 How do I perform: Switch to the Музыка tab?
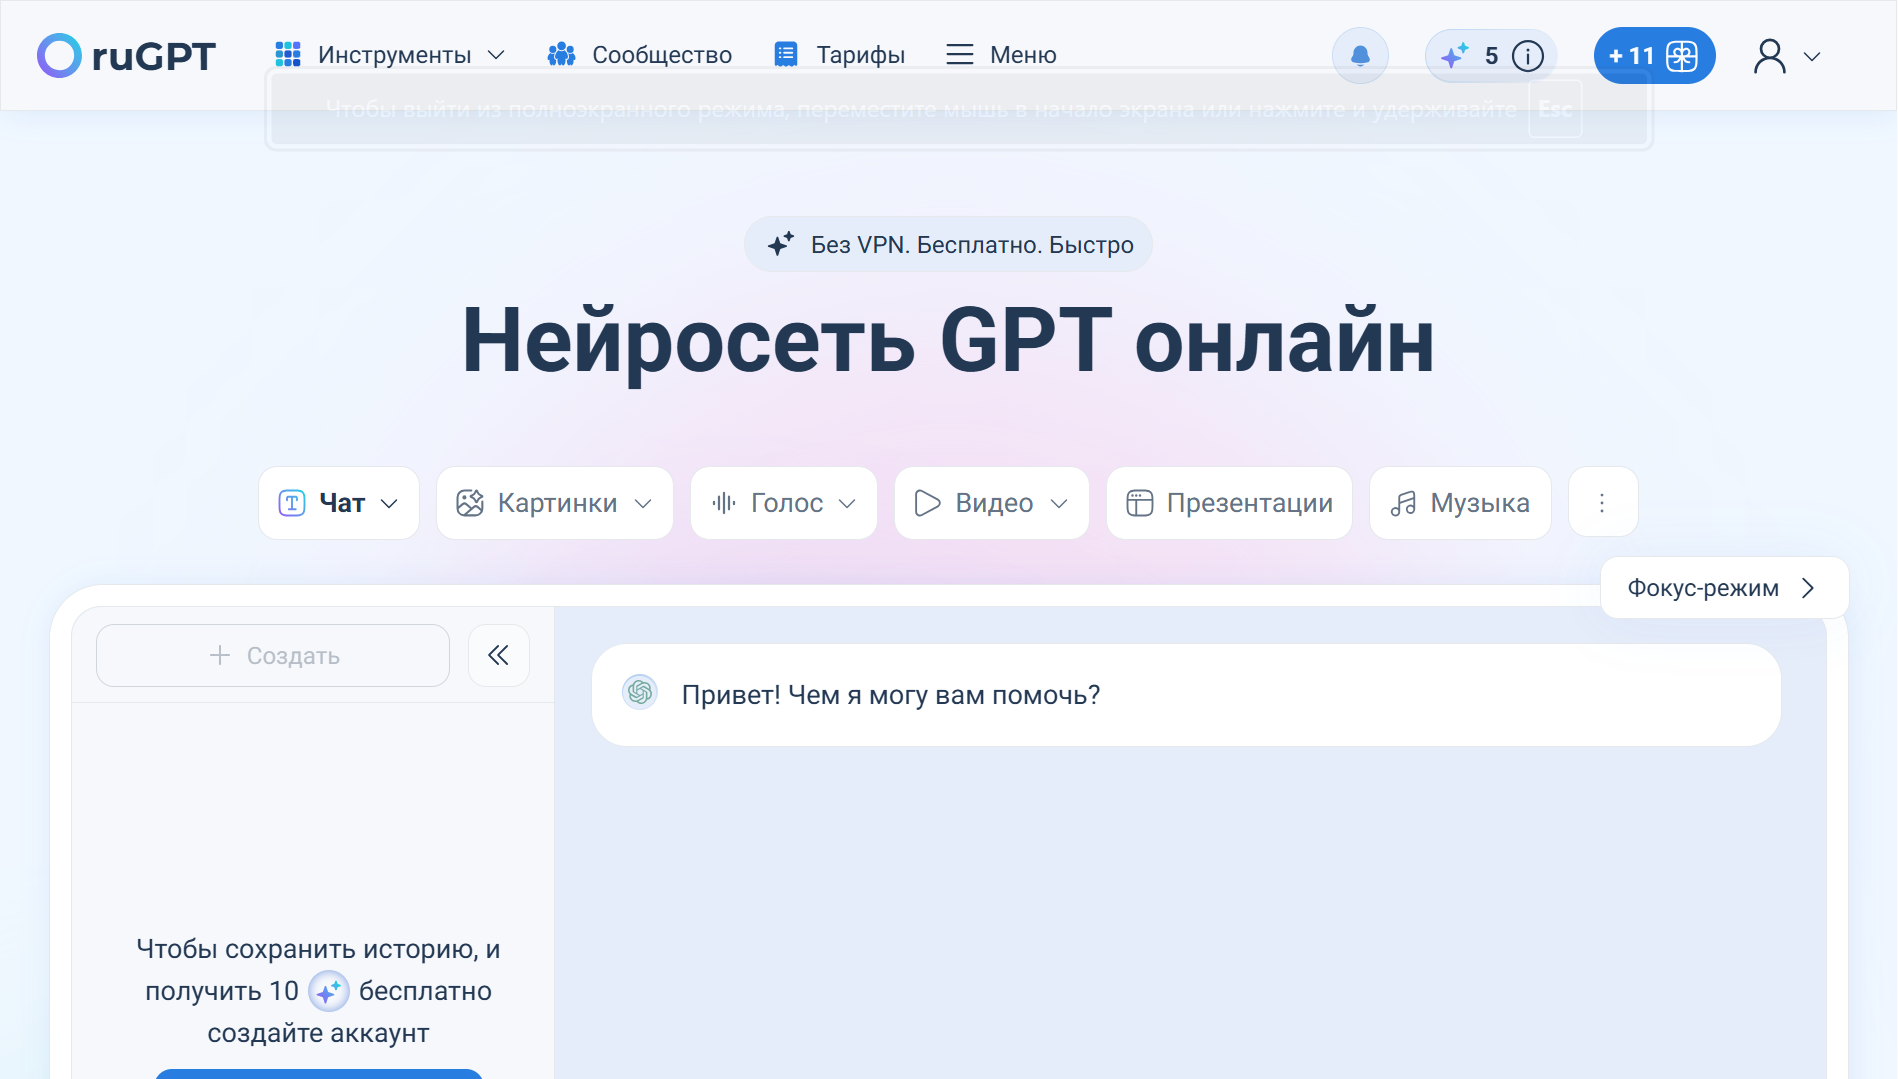click(1460, 503)
